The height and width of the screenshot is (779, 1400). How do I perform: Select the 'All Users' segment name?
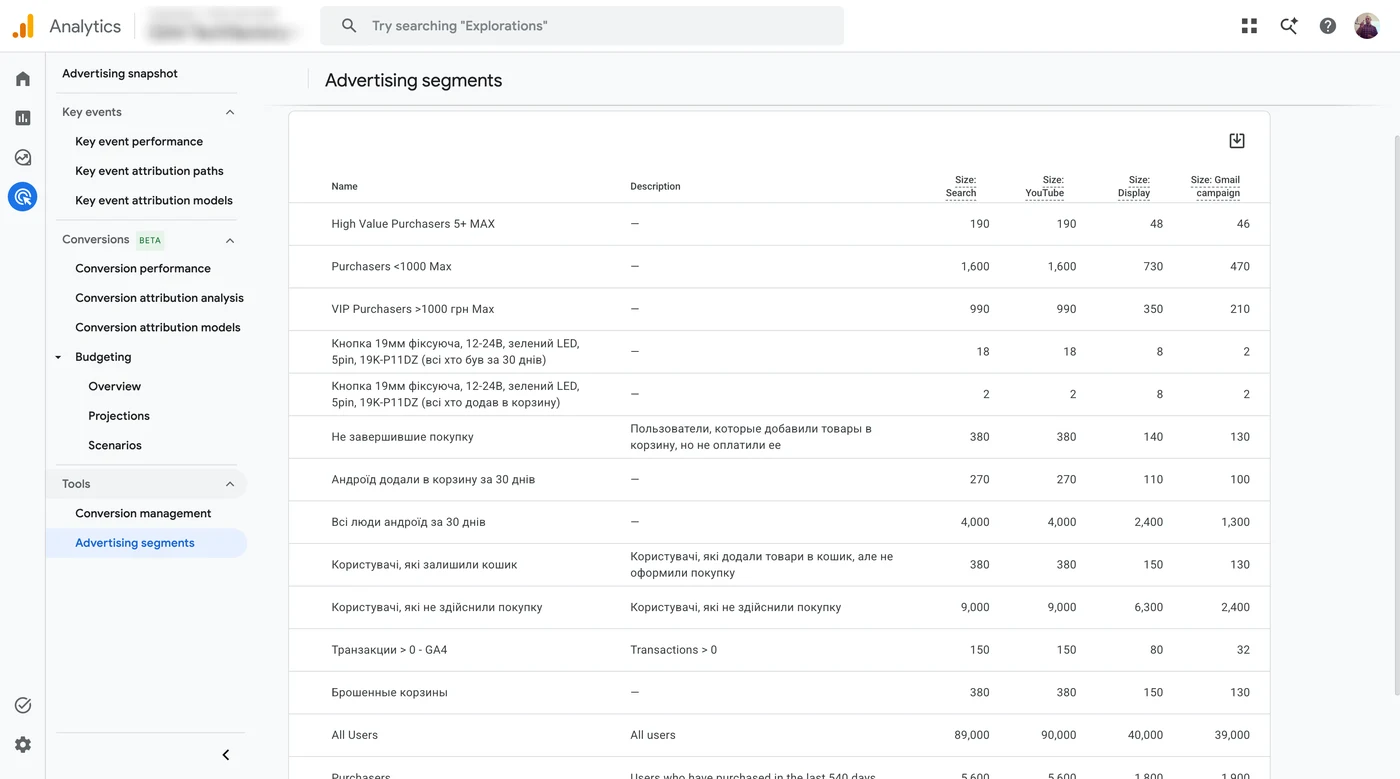point(355,735)
